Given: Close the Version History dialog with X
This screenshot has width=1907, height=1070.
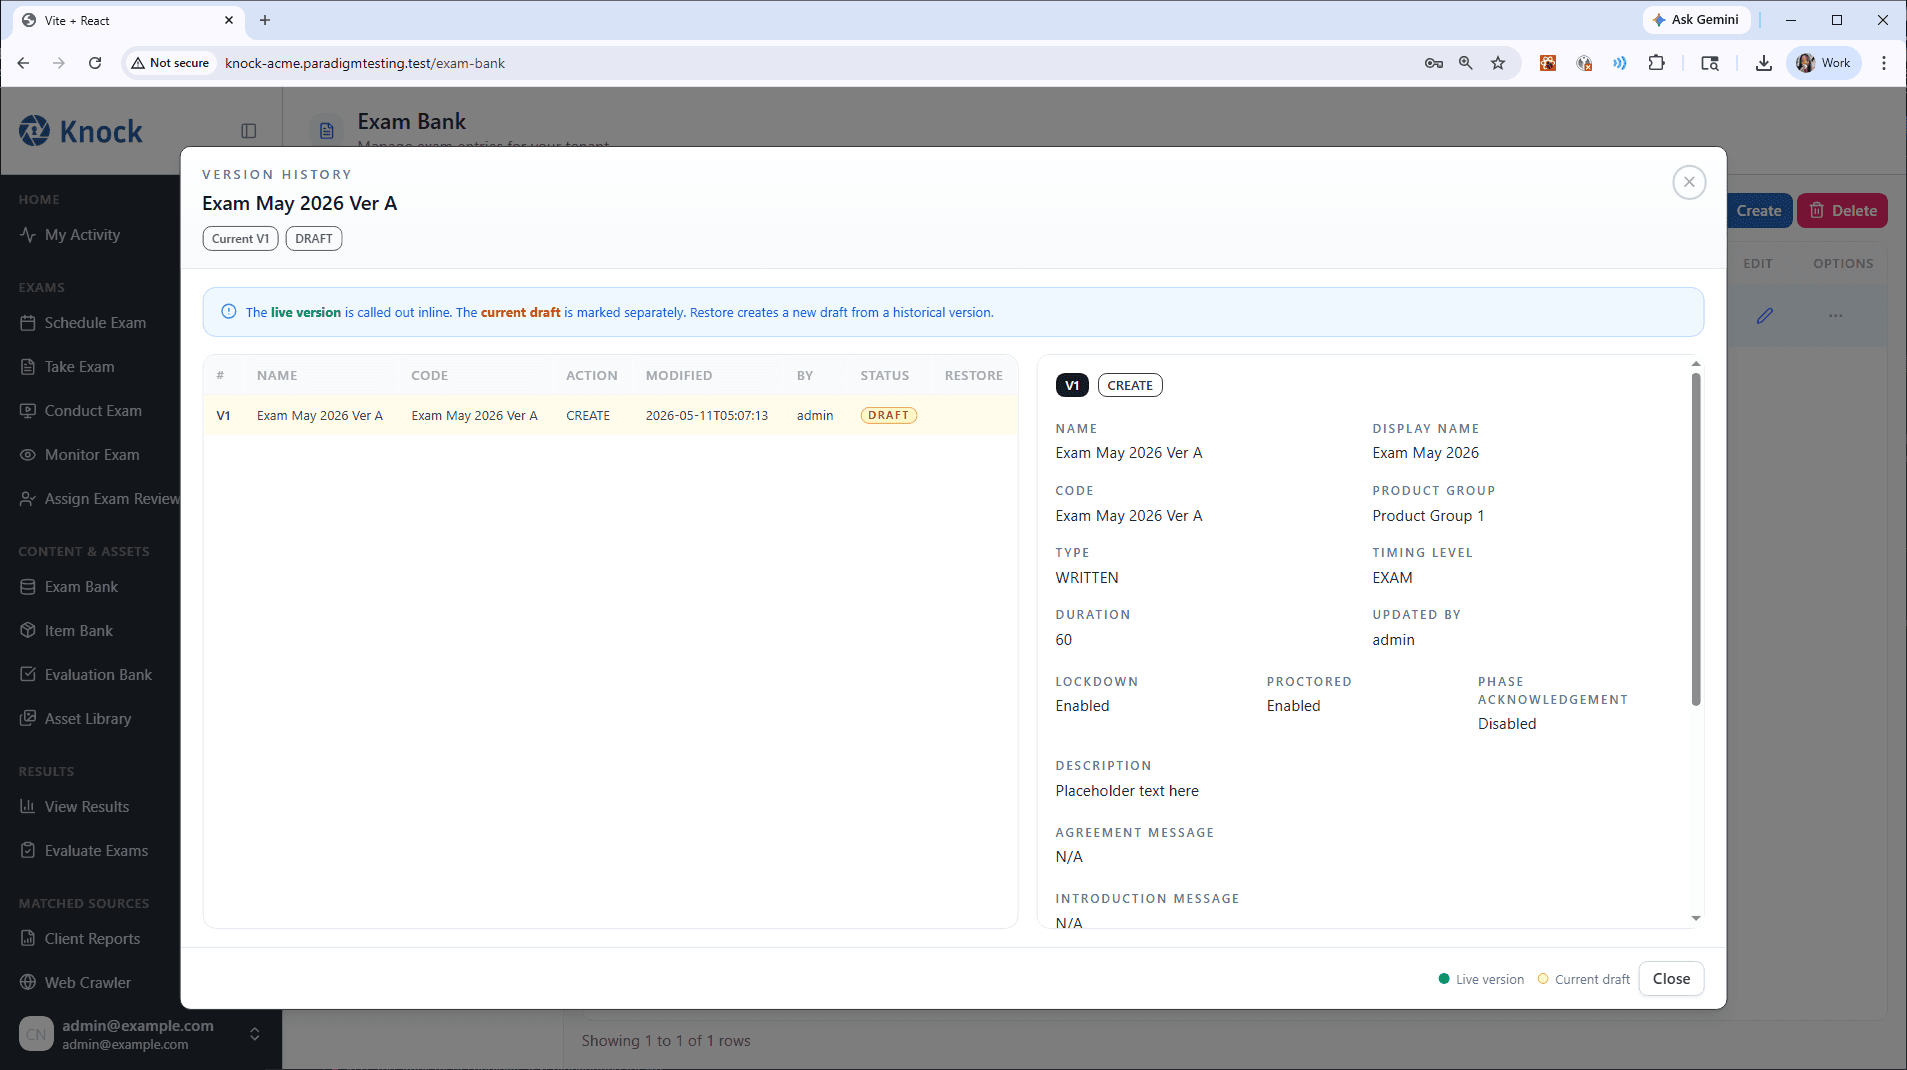Looking at the screenshot, I should (1689, 182).
